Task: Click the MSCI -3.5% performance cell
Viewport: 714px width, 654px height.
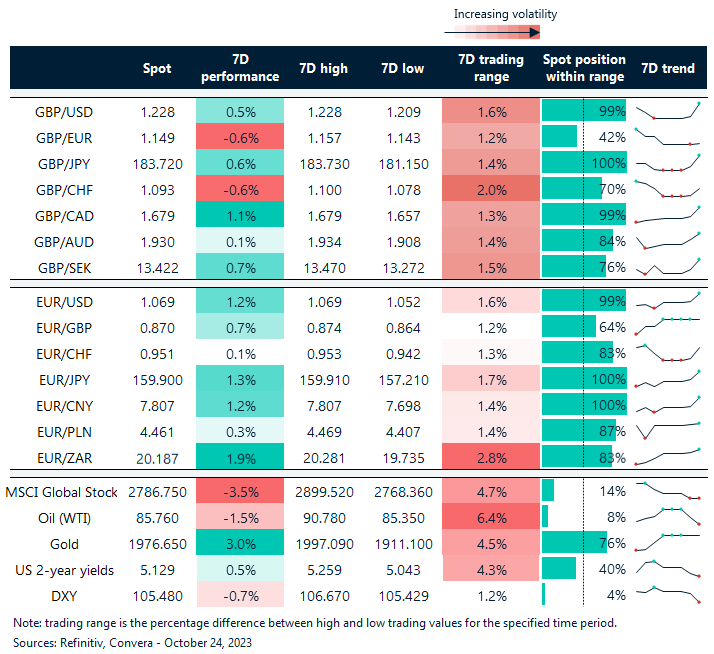Action: 240,491
